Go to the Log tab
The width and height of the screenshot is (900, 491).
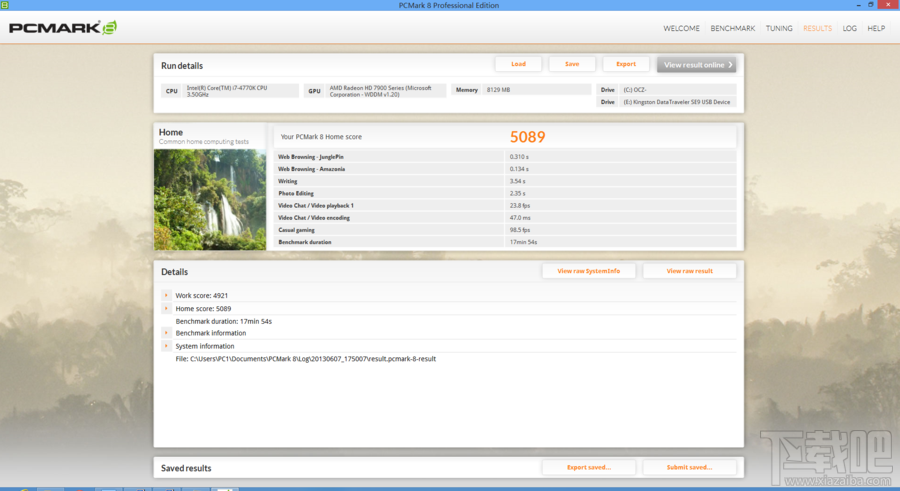tap(849, 28)
